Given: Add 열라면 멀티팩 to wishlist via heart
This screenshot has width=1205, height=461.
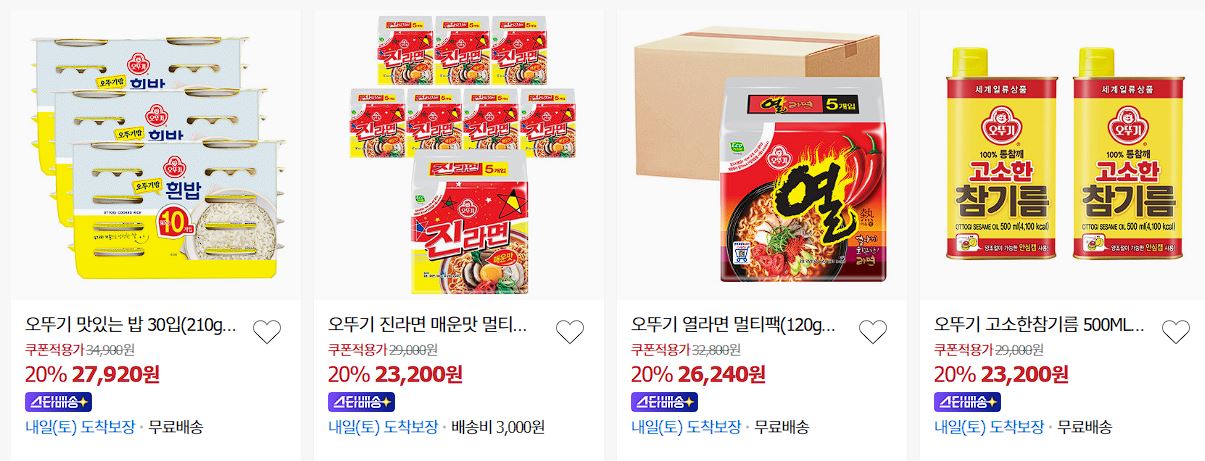Looking at the screenshot, I should click(873, 332).
